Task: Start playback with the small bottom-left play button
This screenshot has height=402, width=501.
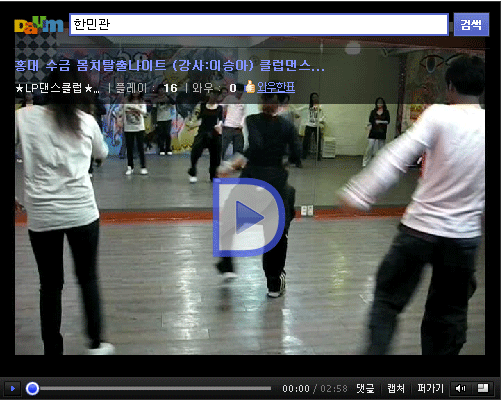Action: pyautogui.click(x=13, y=388)
